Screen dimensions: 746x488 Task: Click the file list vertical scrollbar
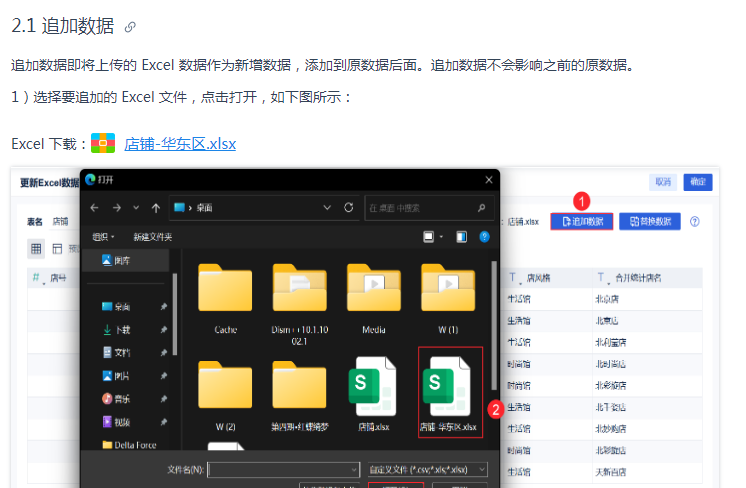pyautogui.click(x=493, y=325)
